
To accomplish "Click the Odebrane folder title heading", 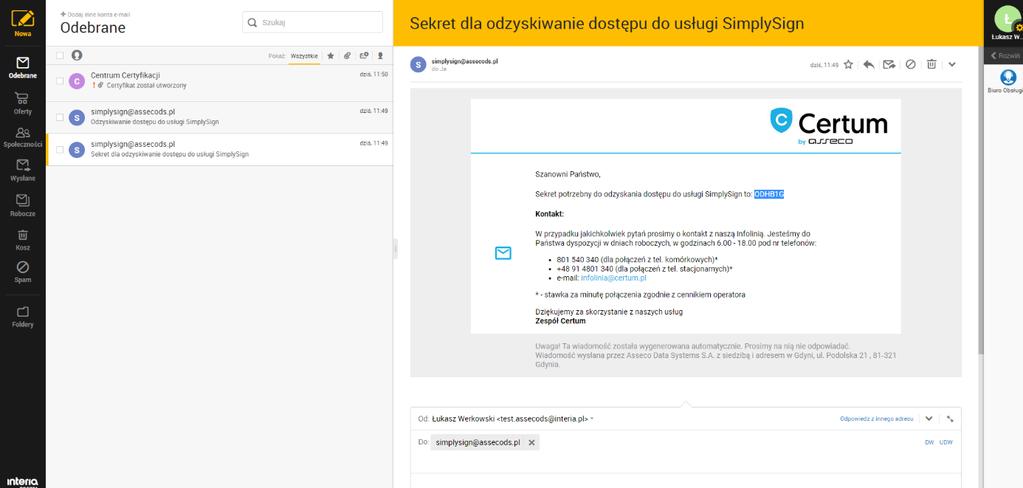I will click(x=93, y=27).
